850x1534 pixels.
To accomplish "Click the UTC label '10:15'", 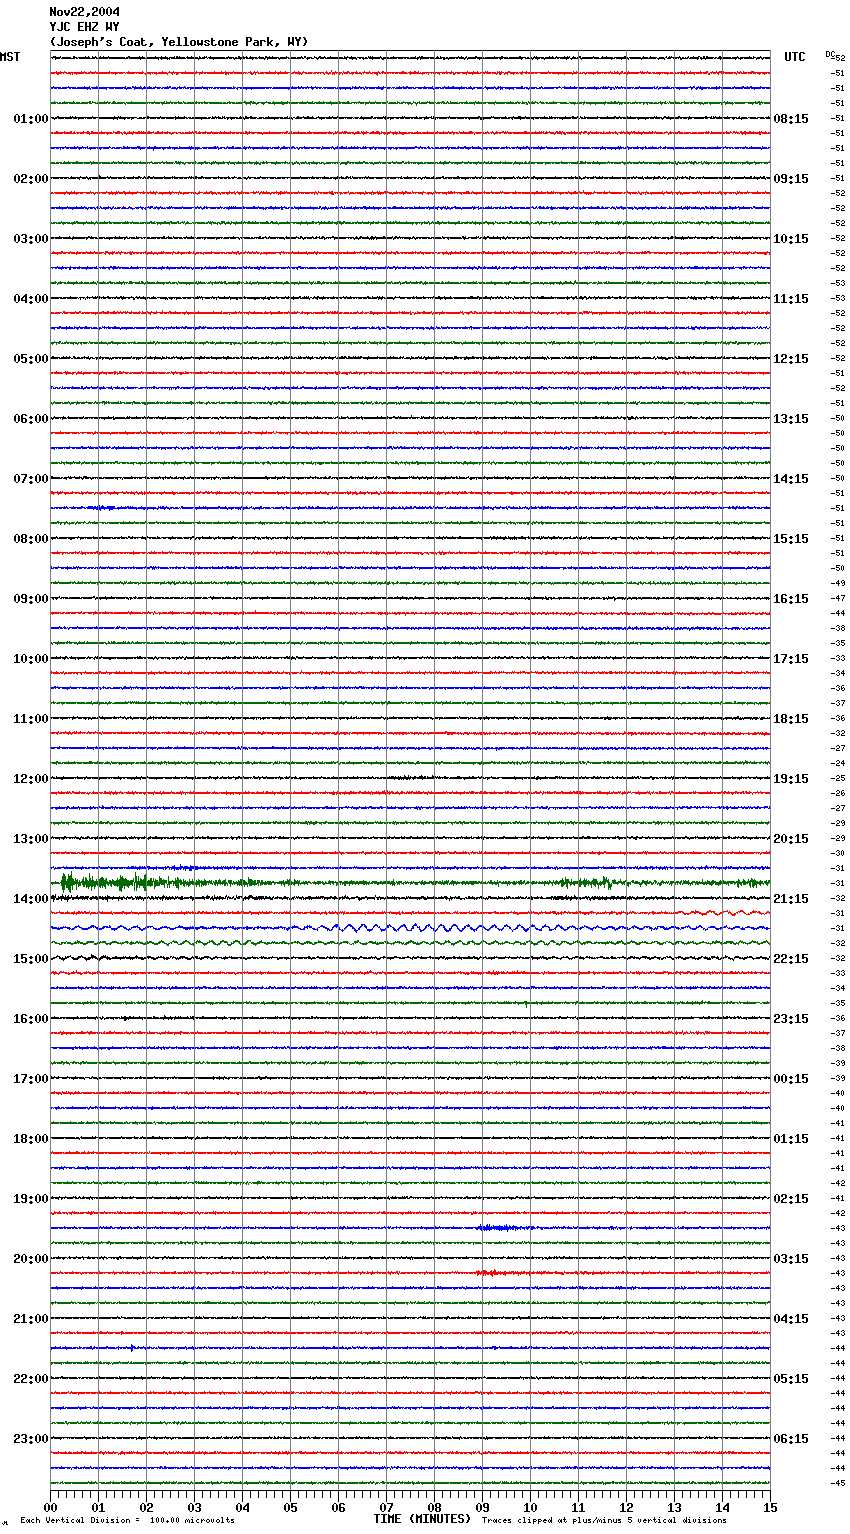I will pyautogui.click(x=791, y=239).
